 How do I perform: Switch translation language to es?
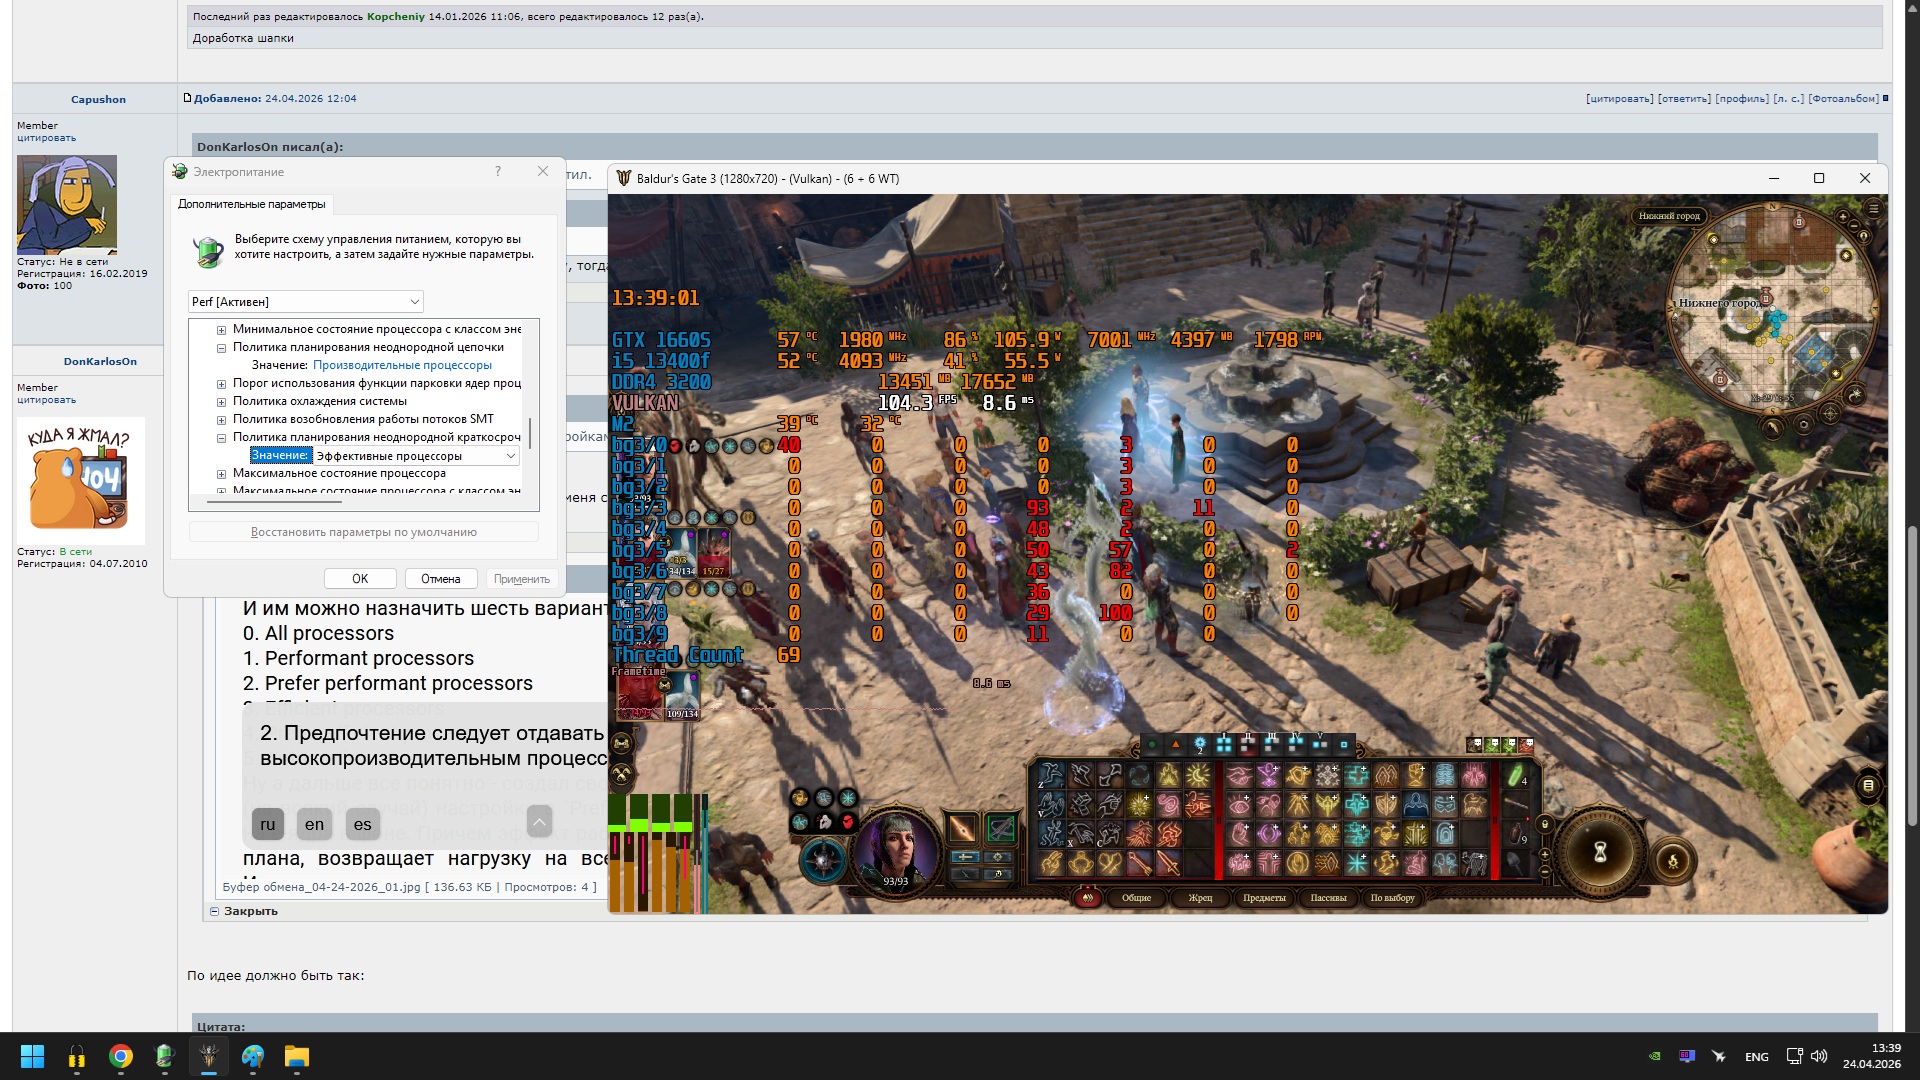[362, 824]
